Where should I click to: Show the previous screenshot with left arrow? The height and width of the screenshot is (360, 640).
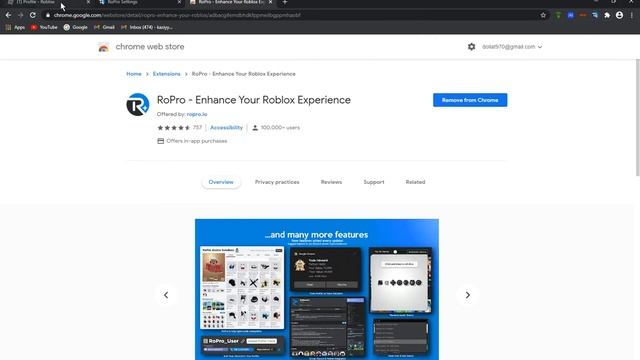[x=166, y=295]
